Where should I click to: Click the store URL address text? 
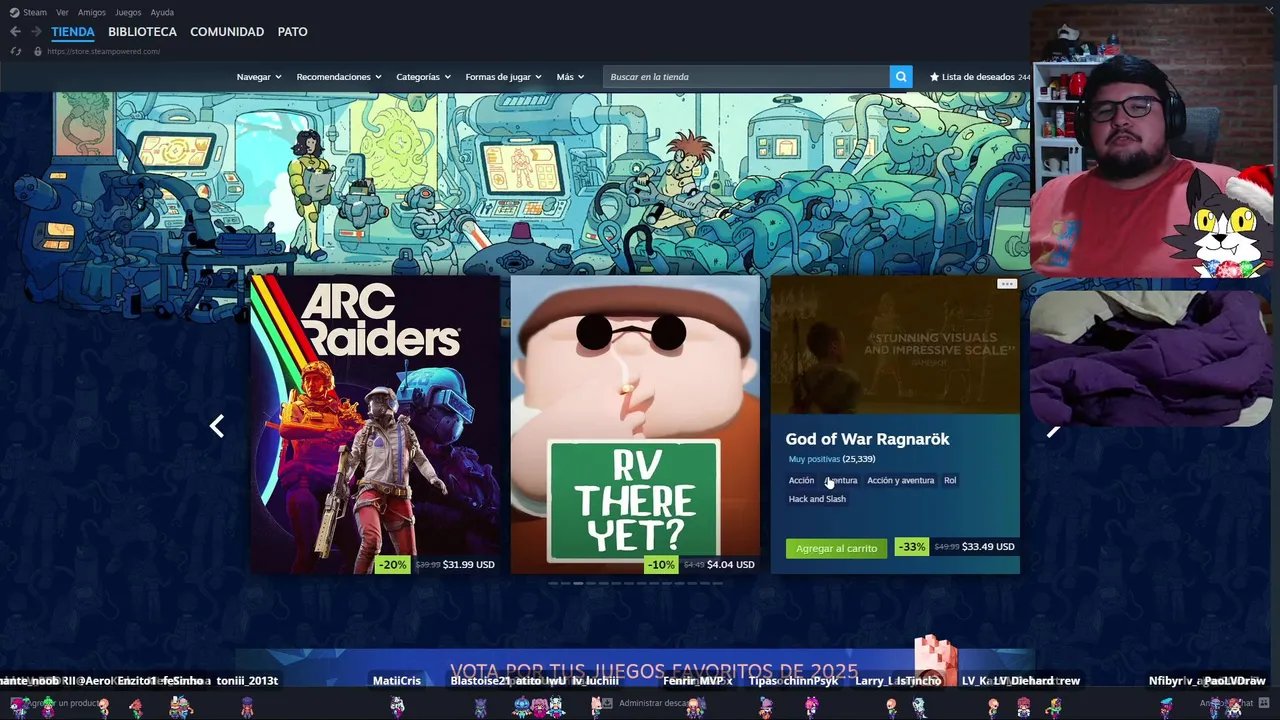point(103,51)
